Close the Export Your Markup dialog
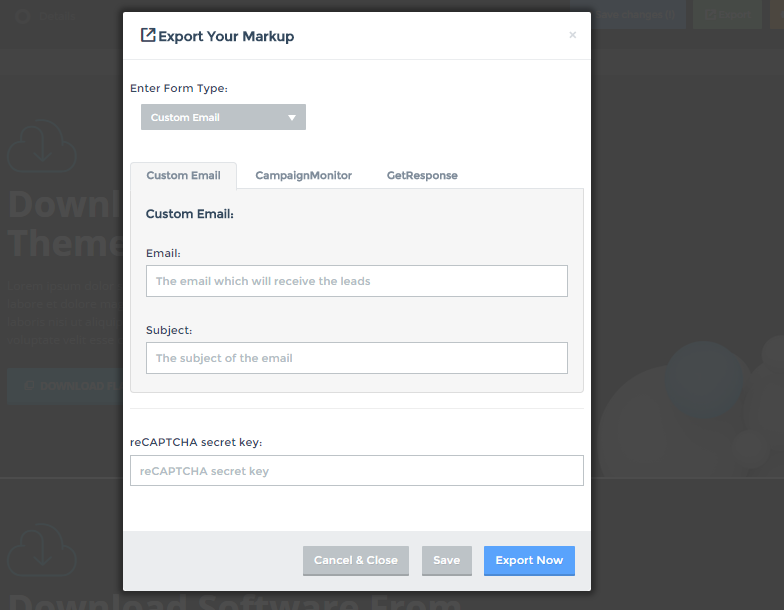Image resolution: width=784 pixels, height=610 pixels. click(572, 35)
